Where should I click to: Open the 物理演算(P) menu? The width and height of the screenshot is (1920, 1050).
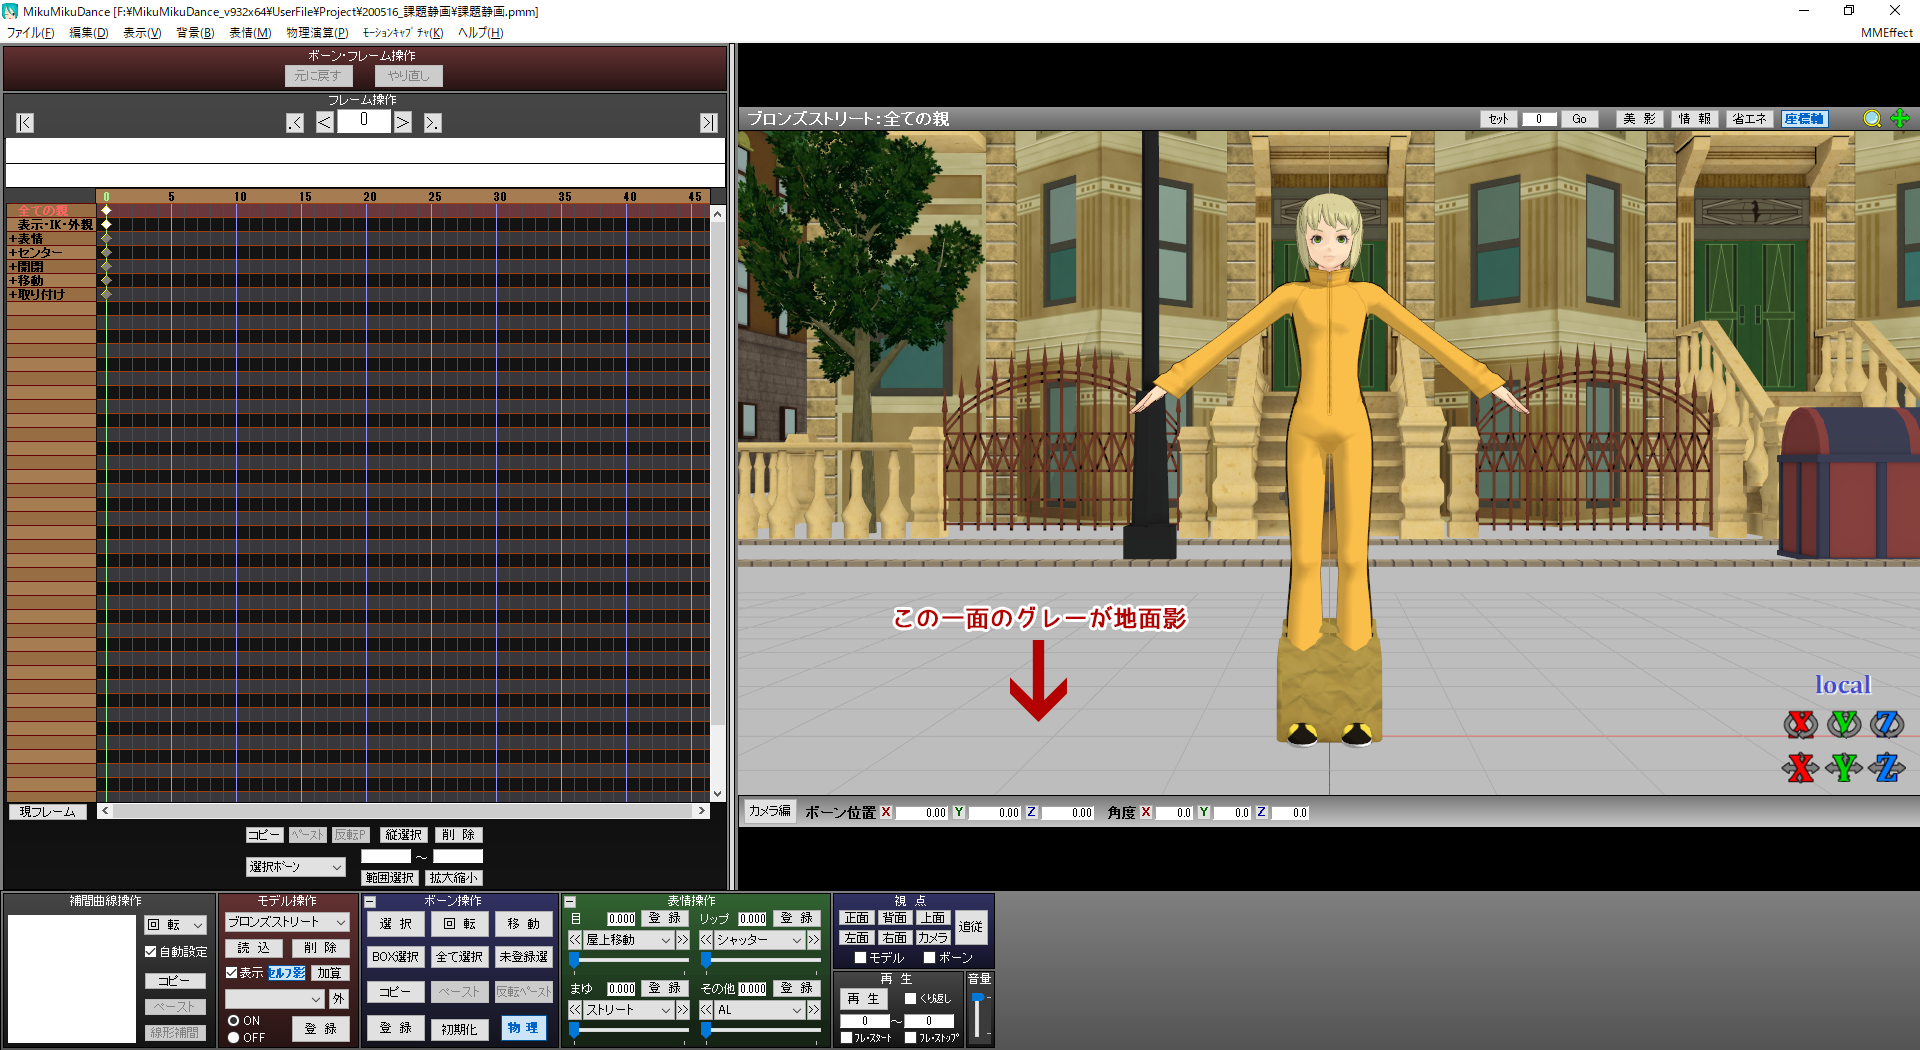pyautogui.click(x=317, y=33)
